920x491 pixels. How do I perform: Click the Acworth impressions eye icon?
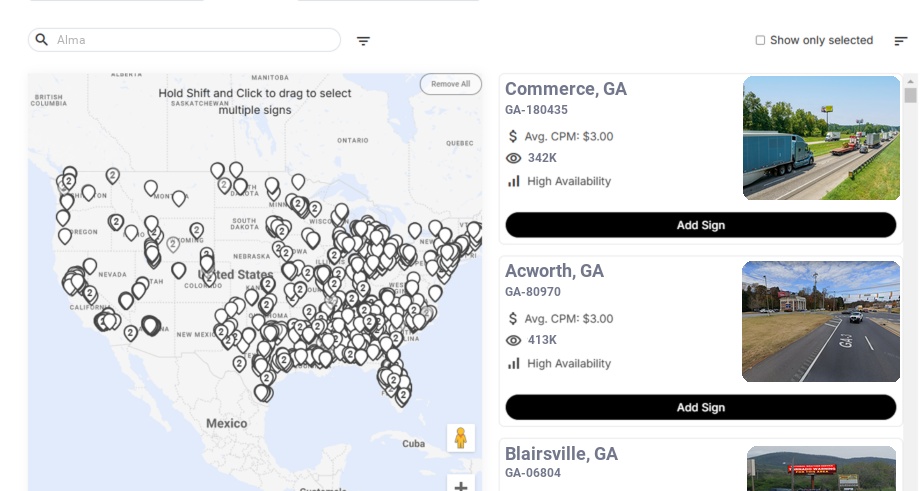pyautogui.click(x=514, y=340)
